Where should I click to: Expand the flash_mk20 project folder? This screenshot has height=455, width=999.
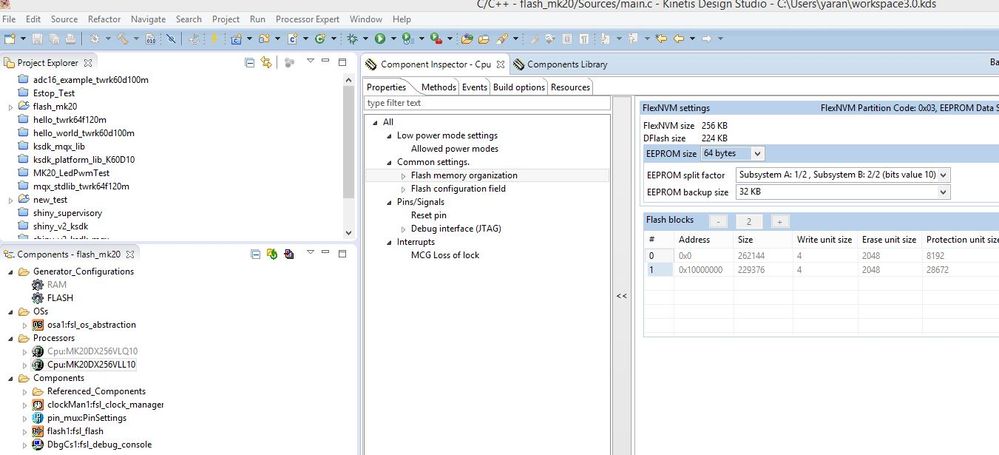11,107
